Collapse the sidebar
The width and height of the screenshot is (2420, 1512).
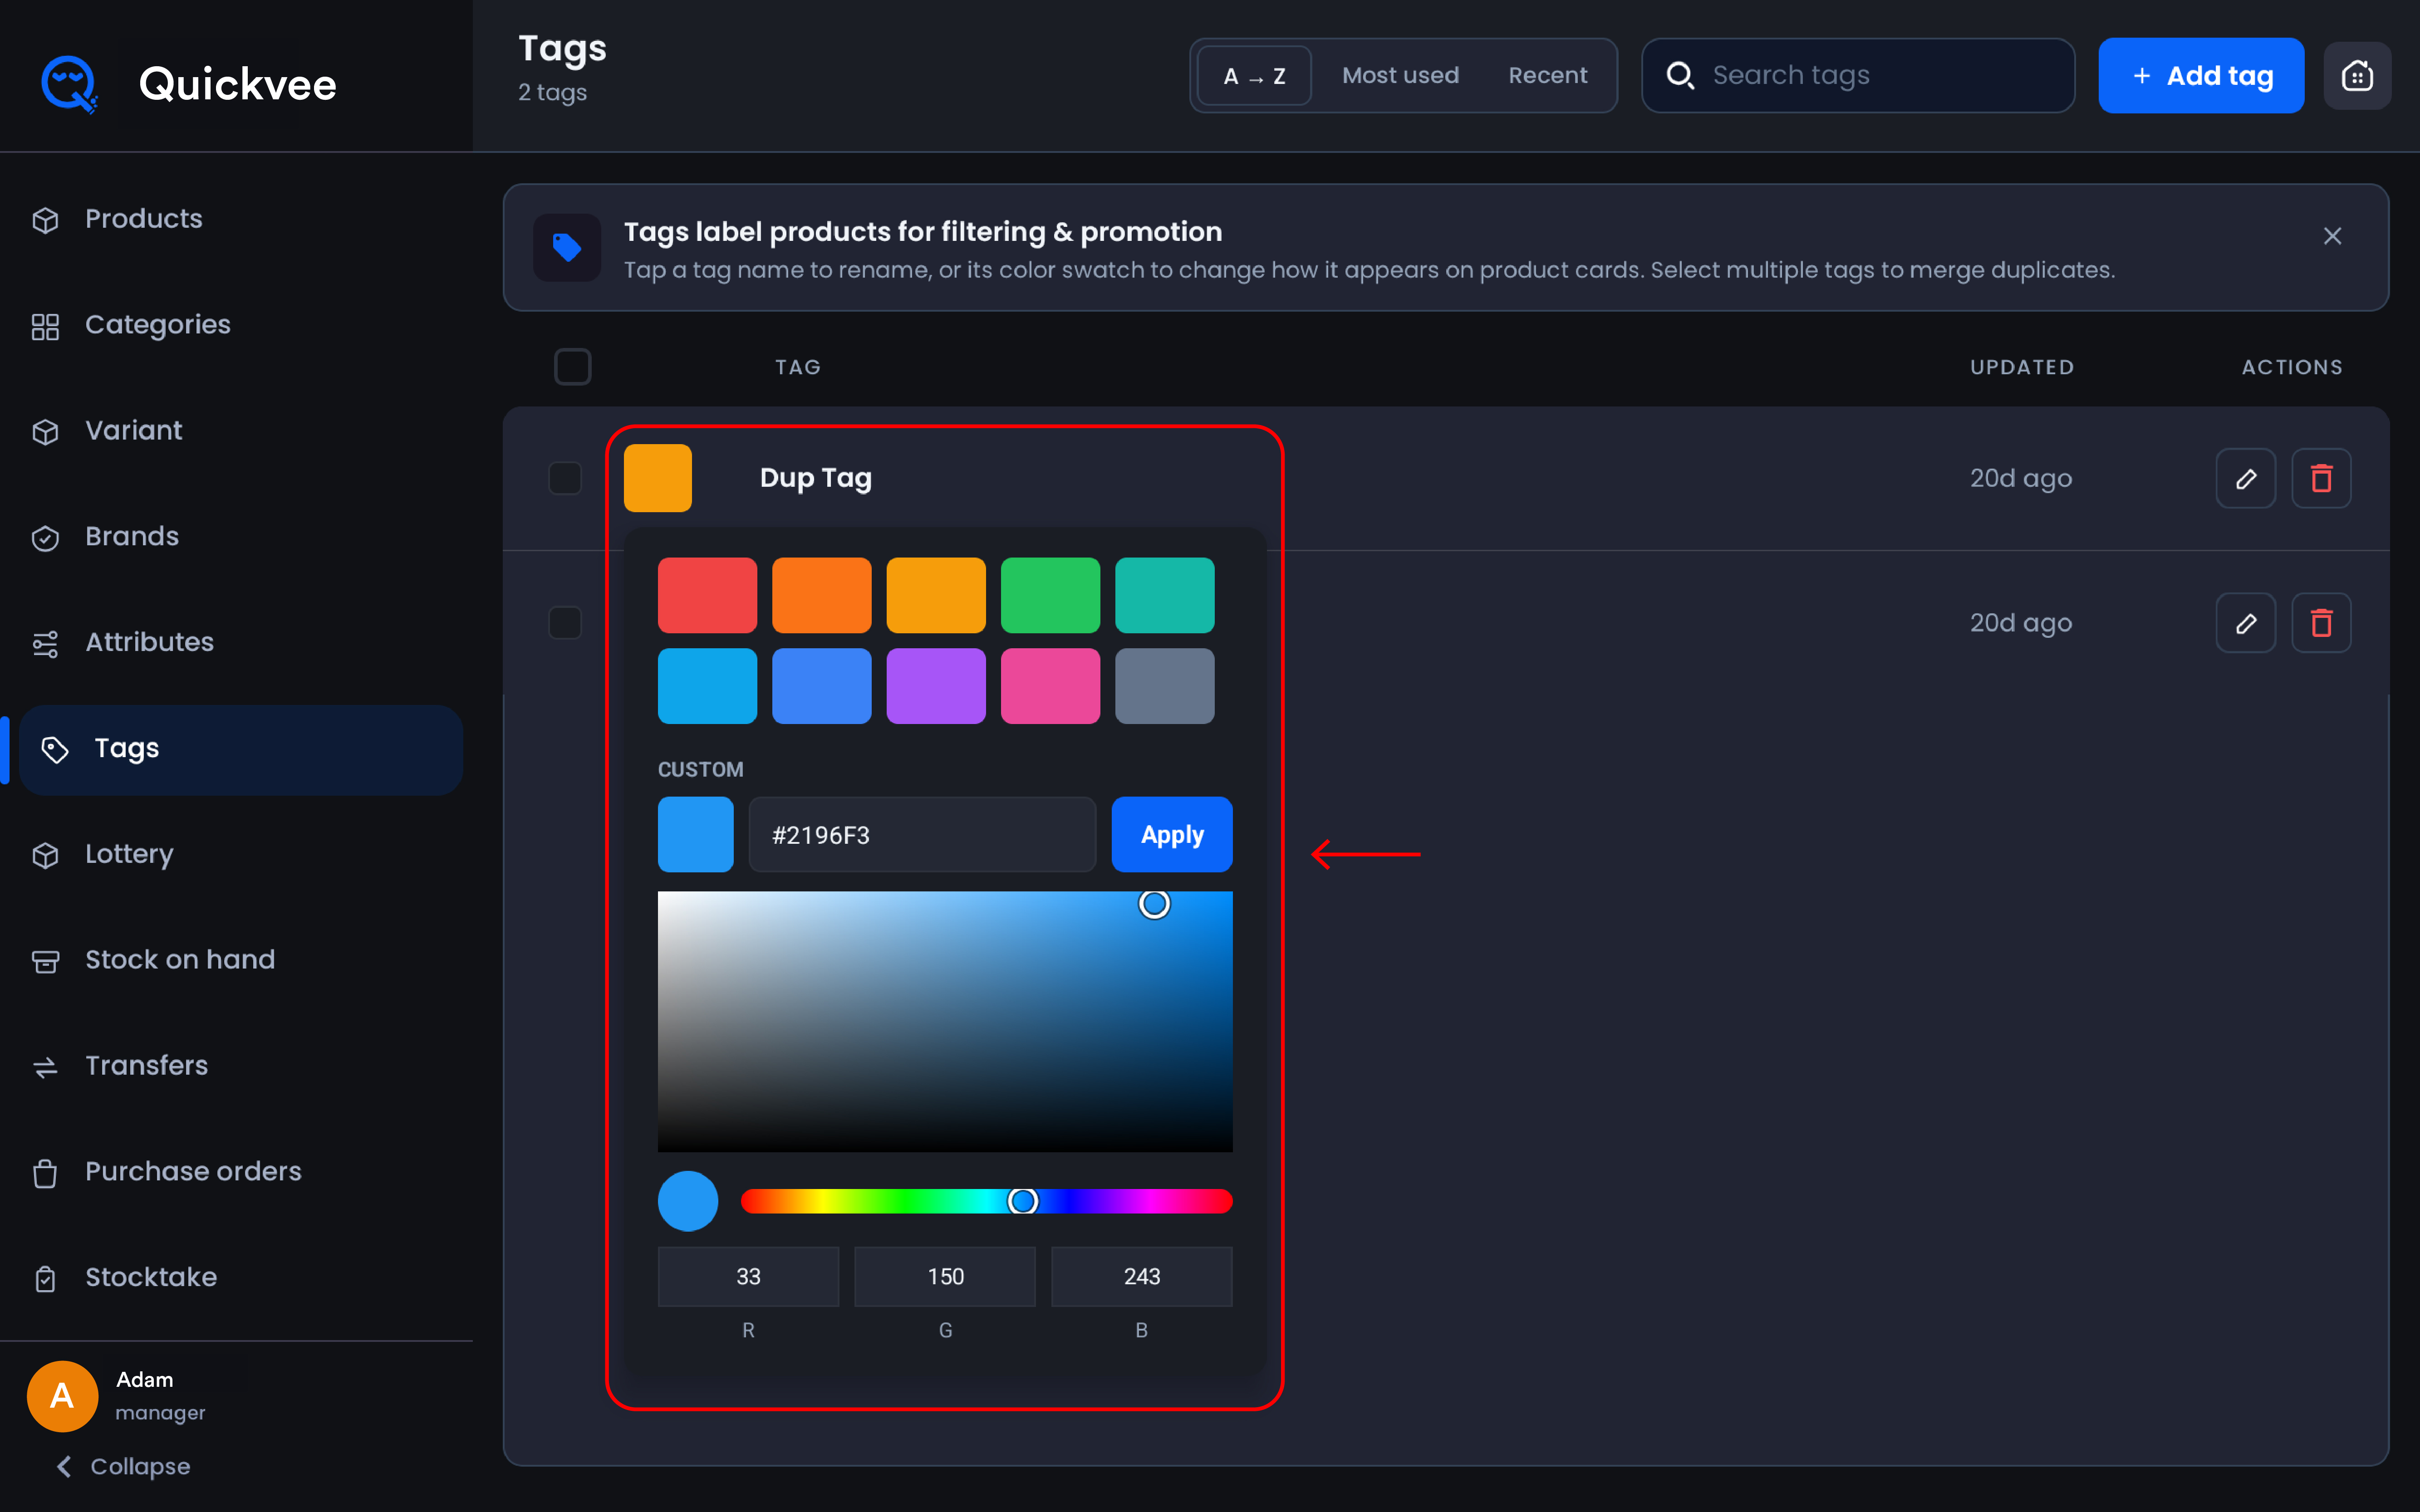click(x=123, y=1466)
